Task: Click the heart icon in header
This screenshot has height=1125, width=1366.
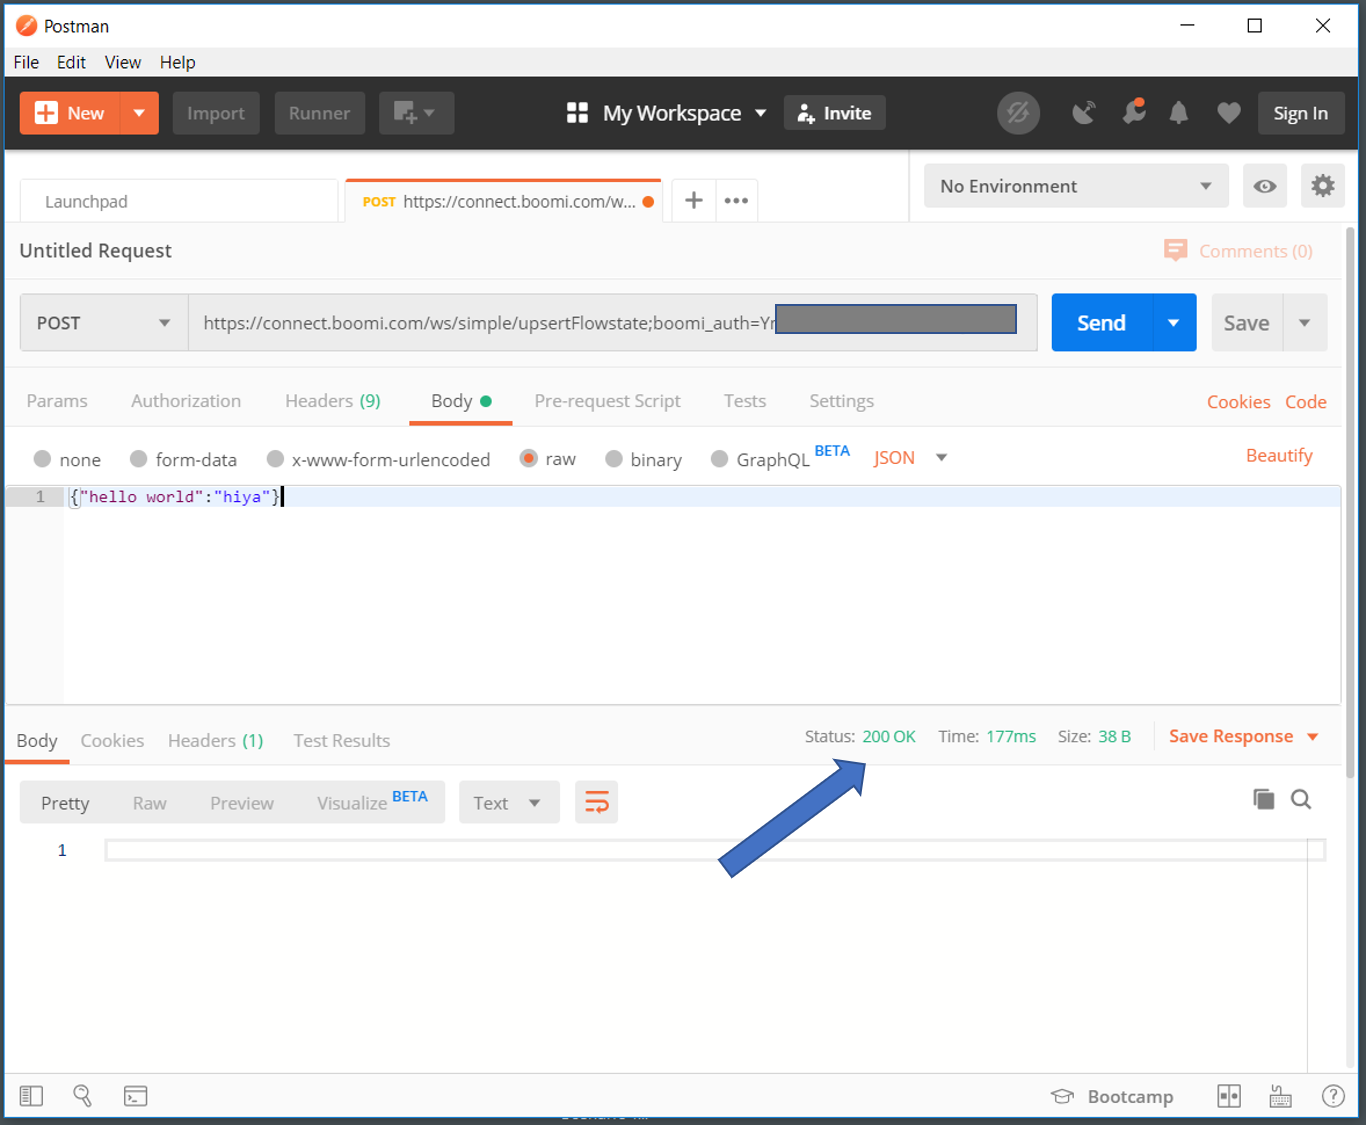Action: (1228, 113)
